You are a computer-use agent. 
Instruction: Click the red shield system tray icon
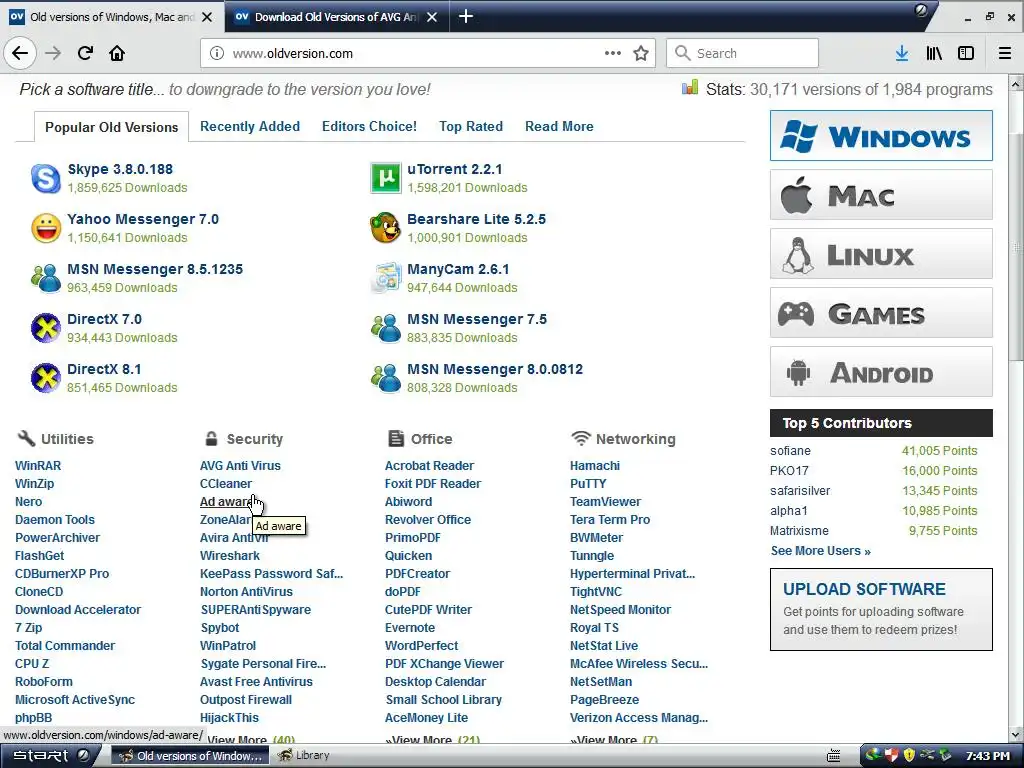click(891, 756)
